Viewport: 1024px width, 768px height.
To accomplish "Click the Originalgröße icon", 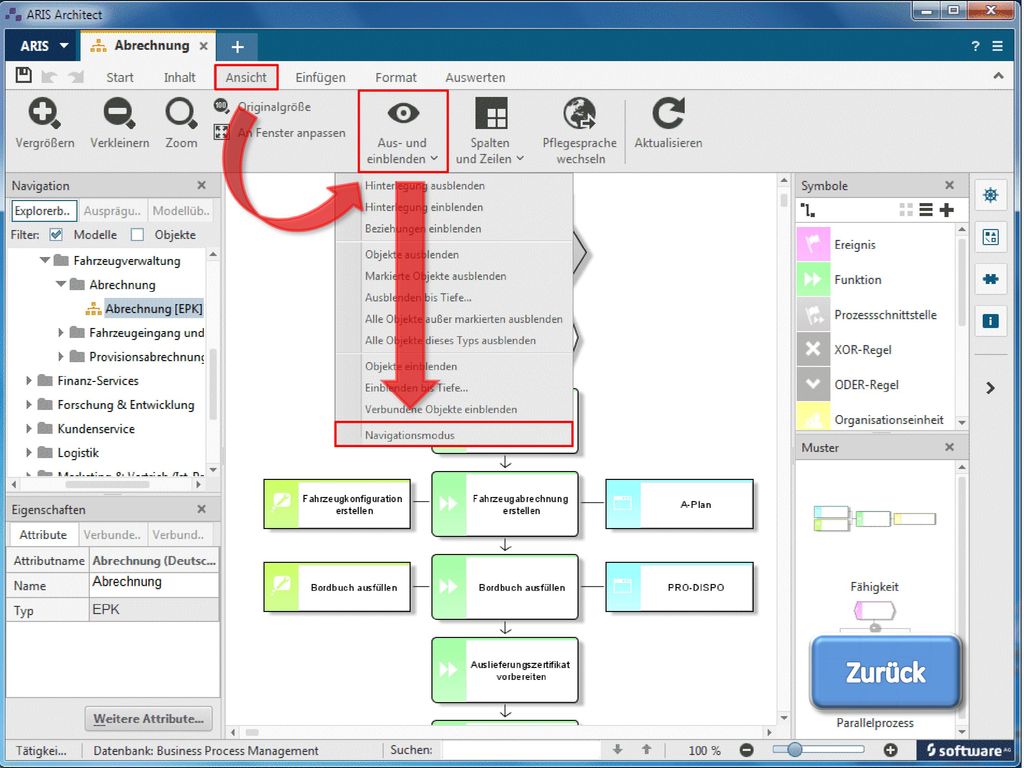I will [221, 106].
